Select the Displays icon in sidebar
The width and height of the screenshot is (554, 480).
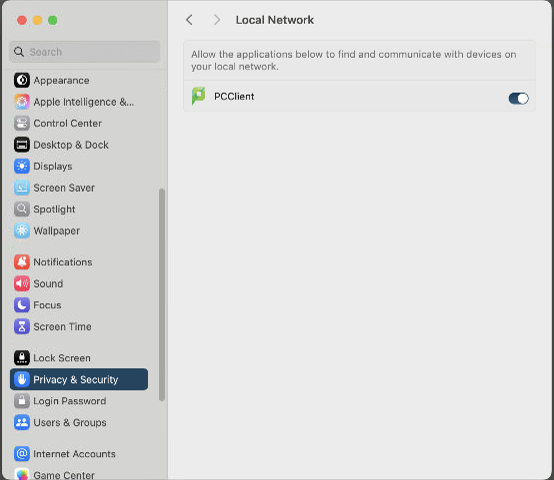coord(22,166)
